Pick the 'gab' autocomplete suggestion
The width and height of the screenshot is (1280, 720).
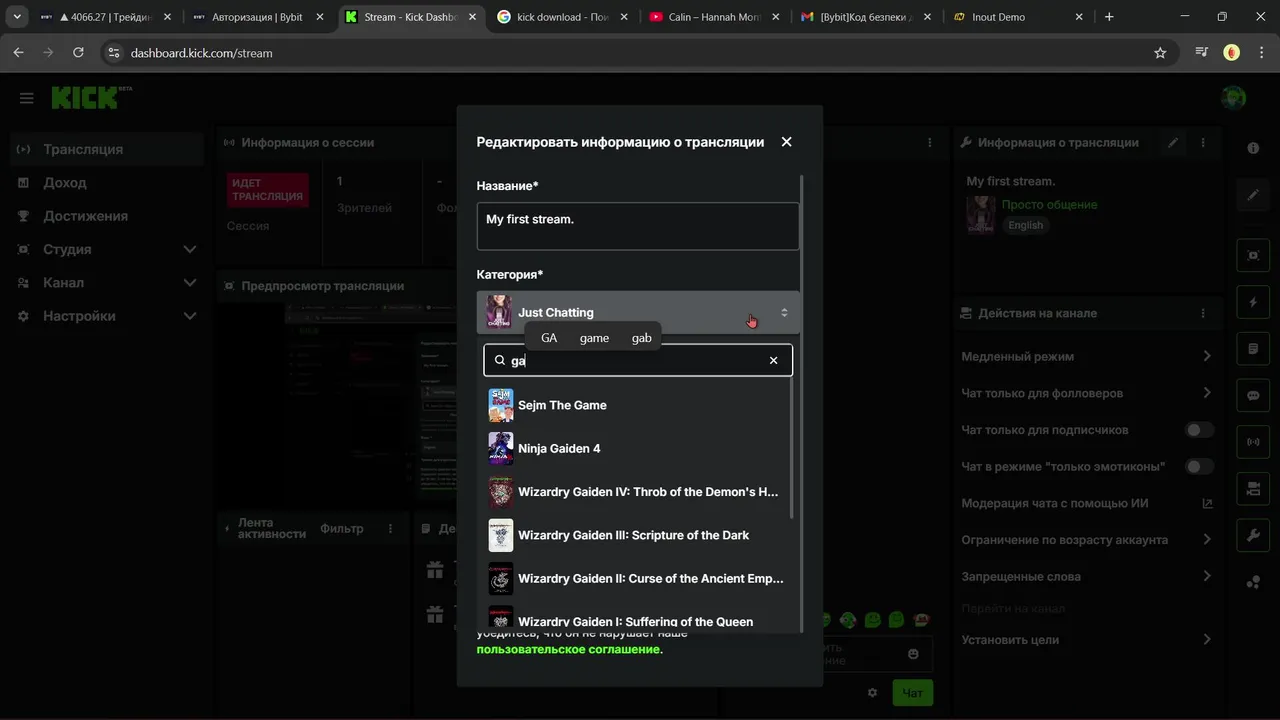pos(642,338)
